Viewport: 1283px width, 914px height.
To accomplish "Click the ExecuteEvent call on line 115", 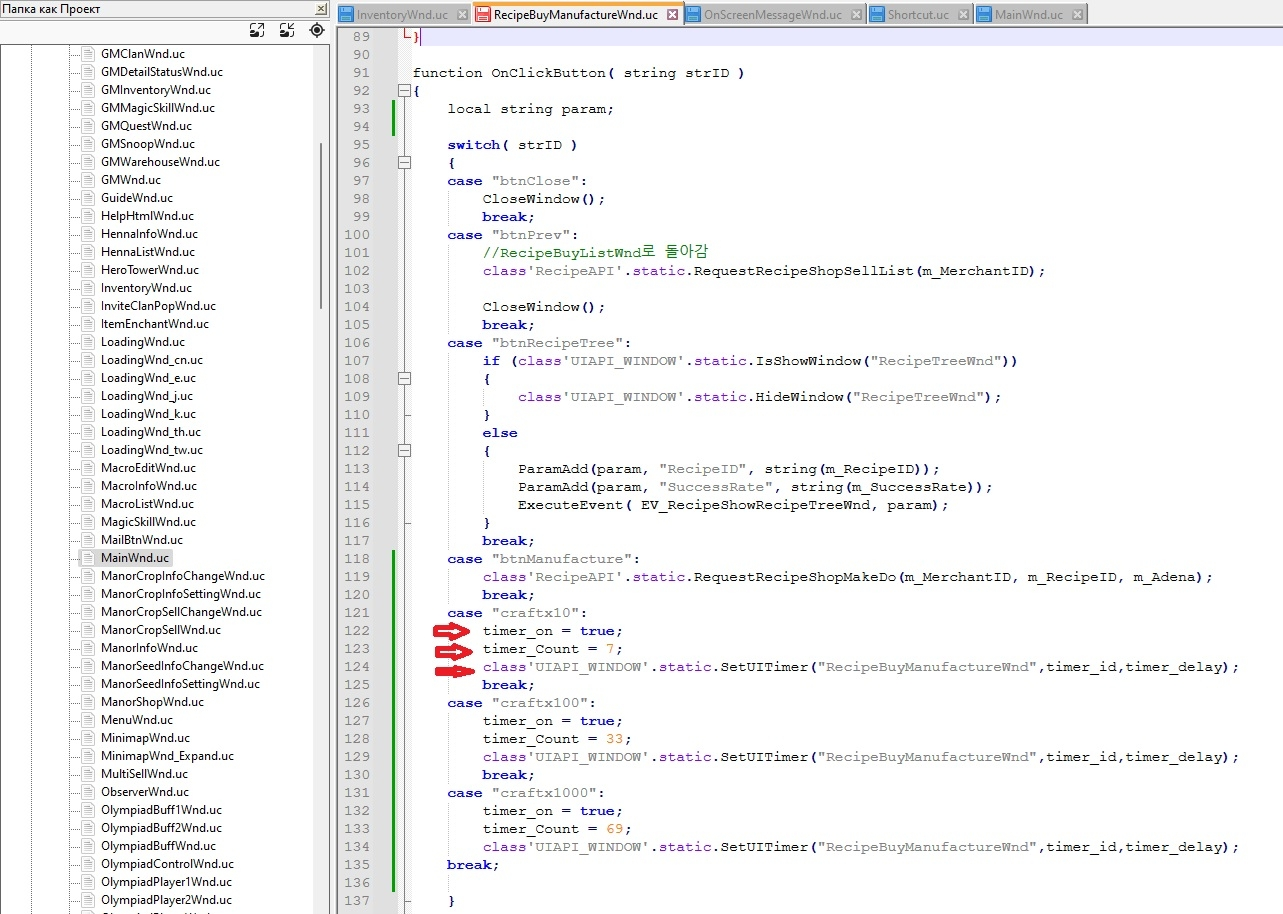I will [733, 505].
